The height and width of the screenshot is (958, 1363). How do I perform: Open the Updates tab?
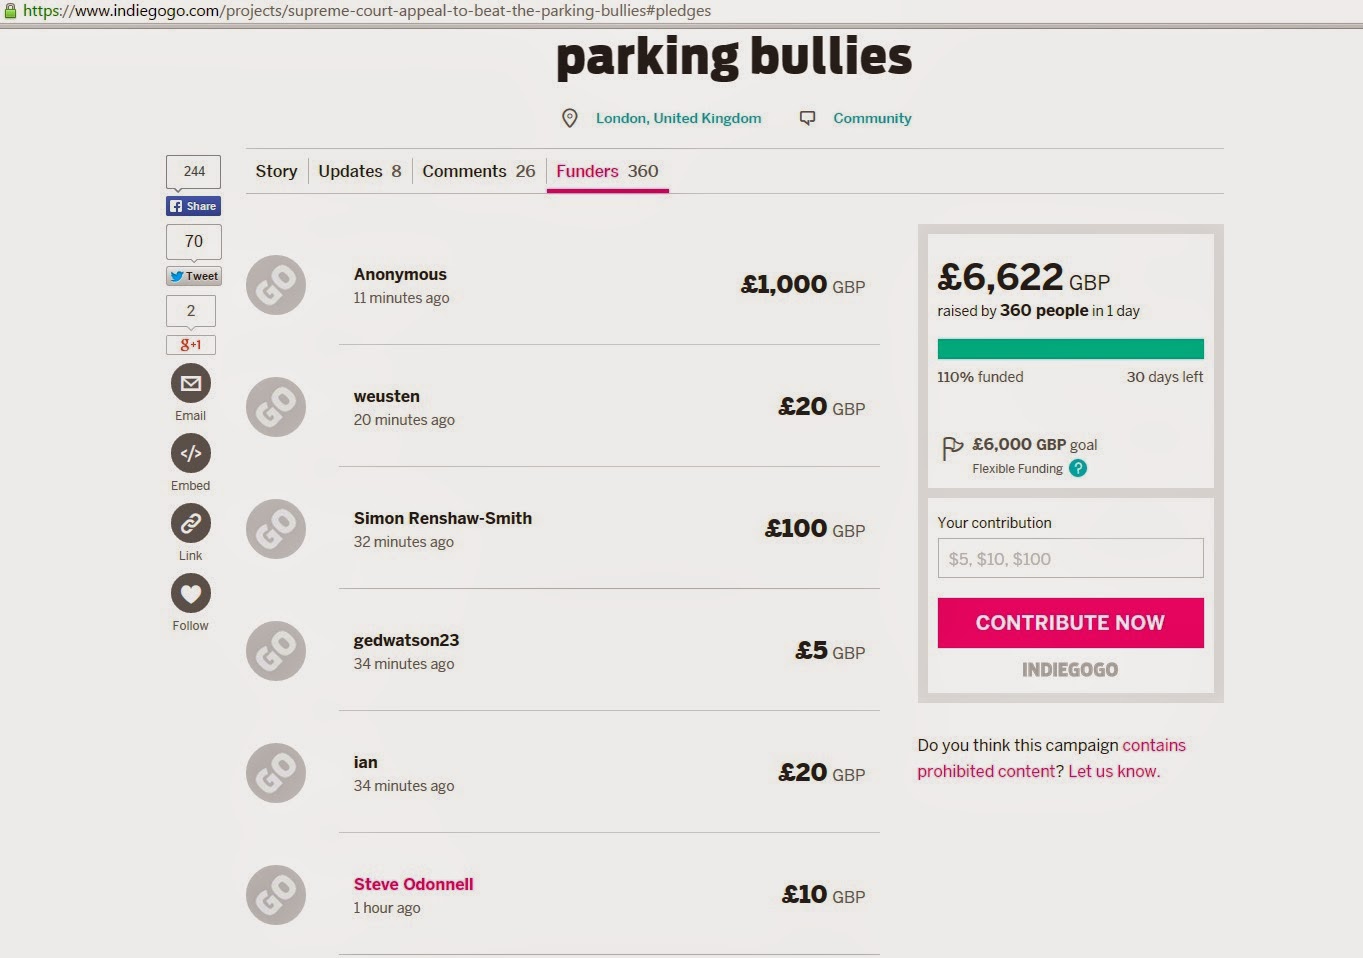click(359, 171)
